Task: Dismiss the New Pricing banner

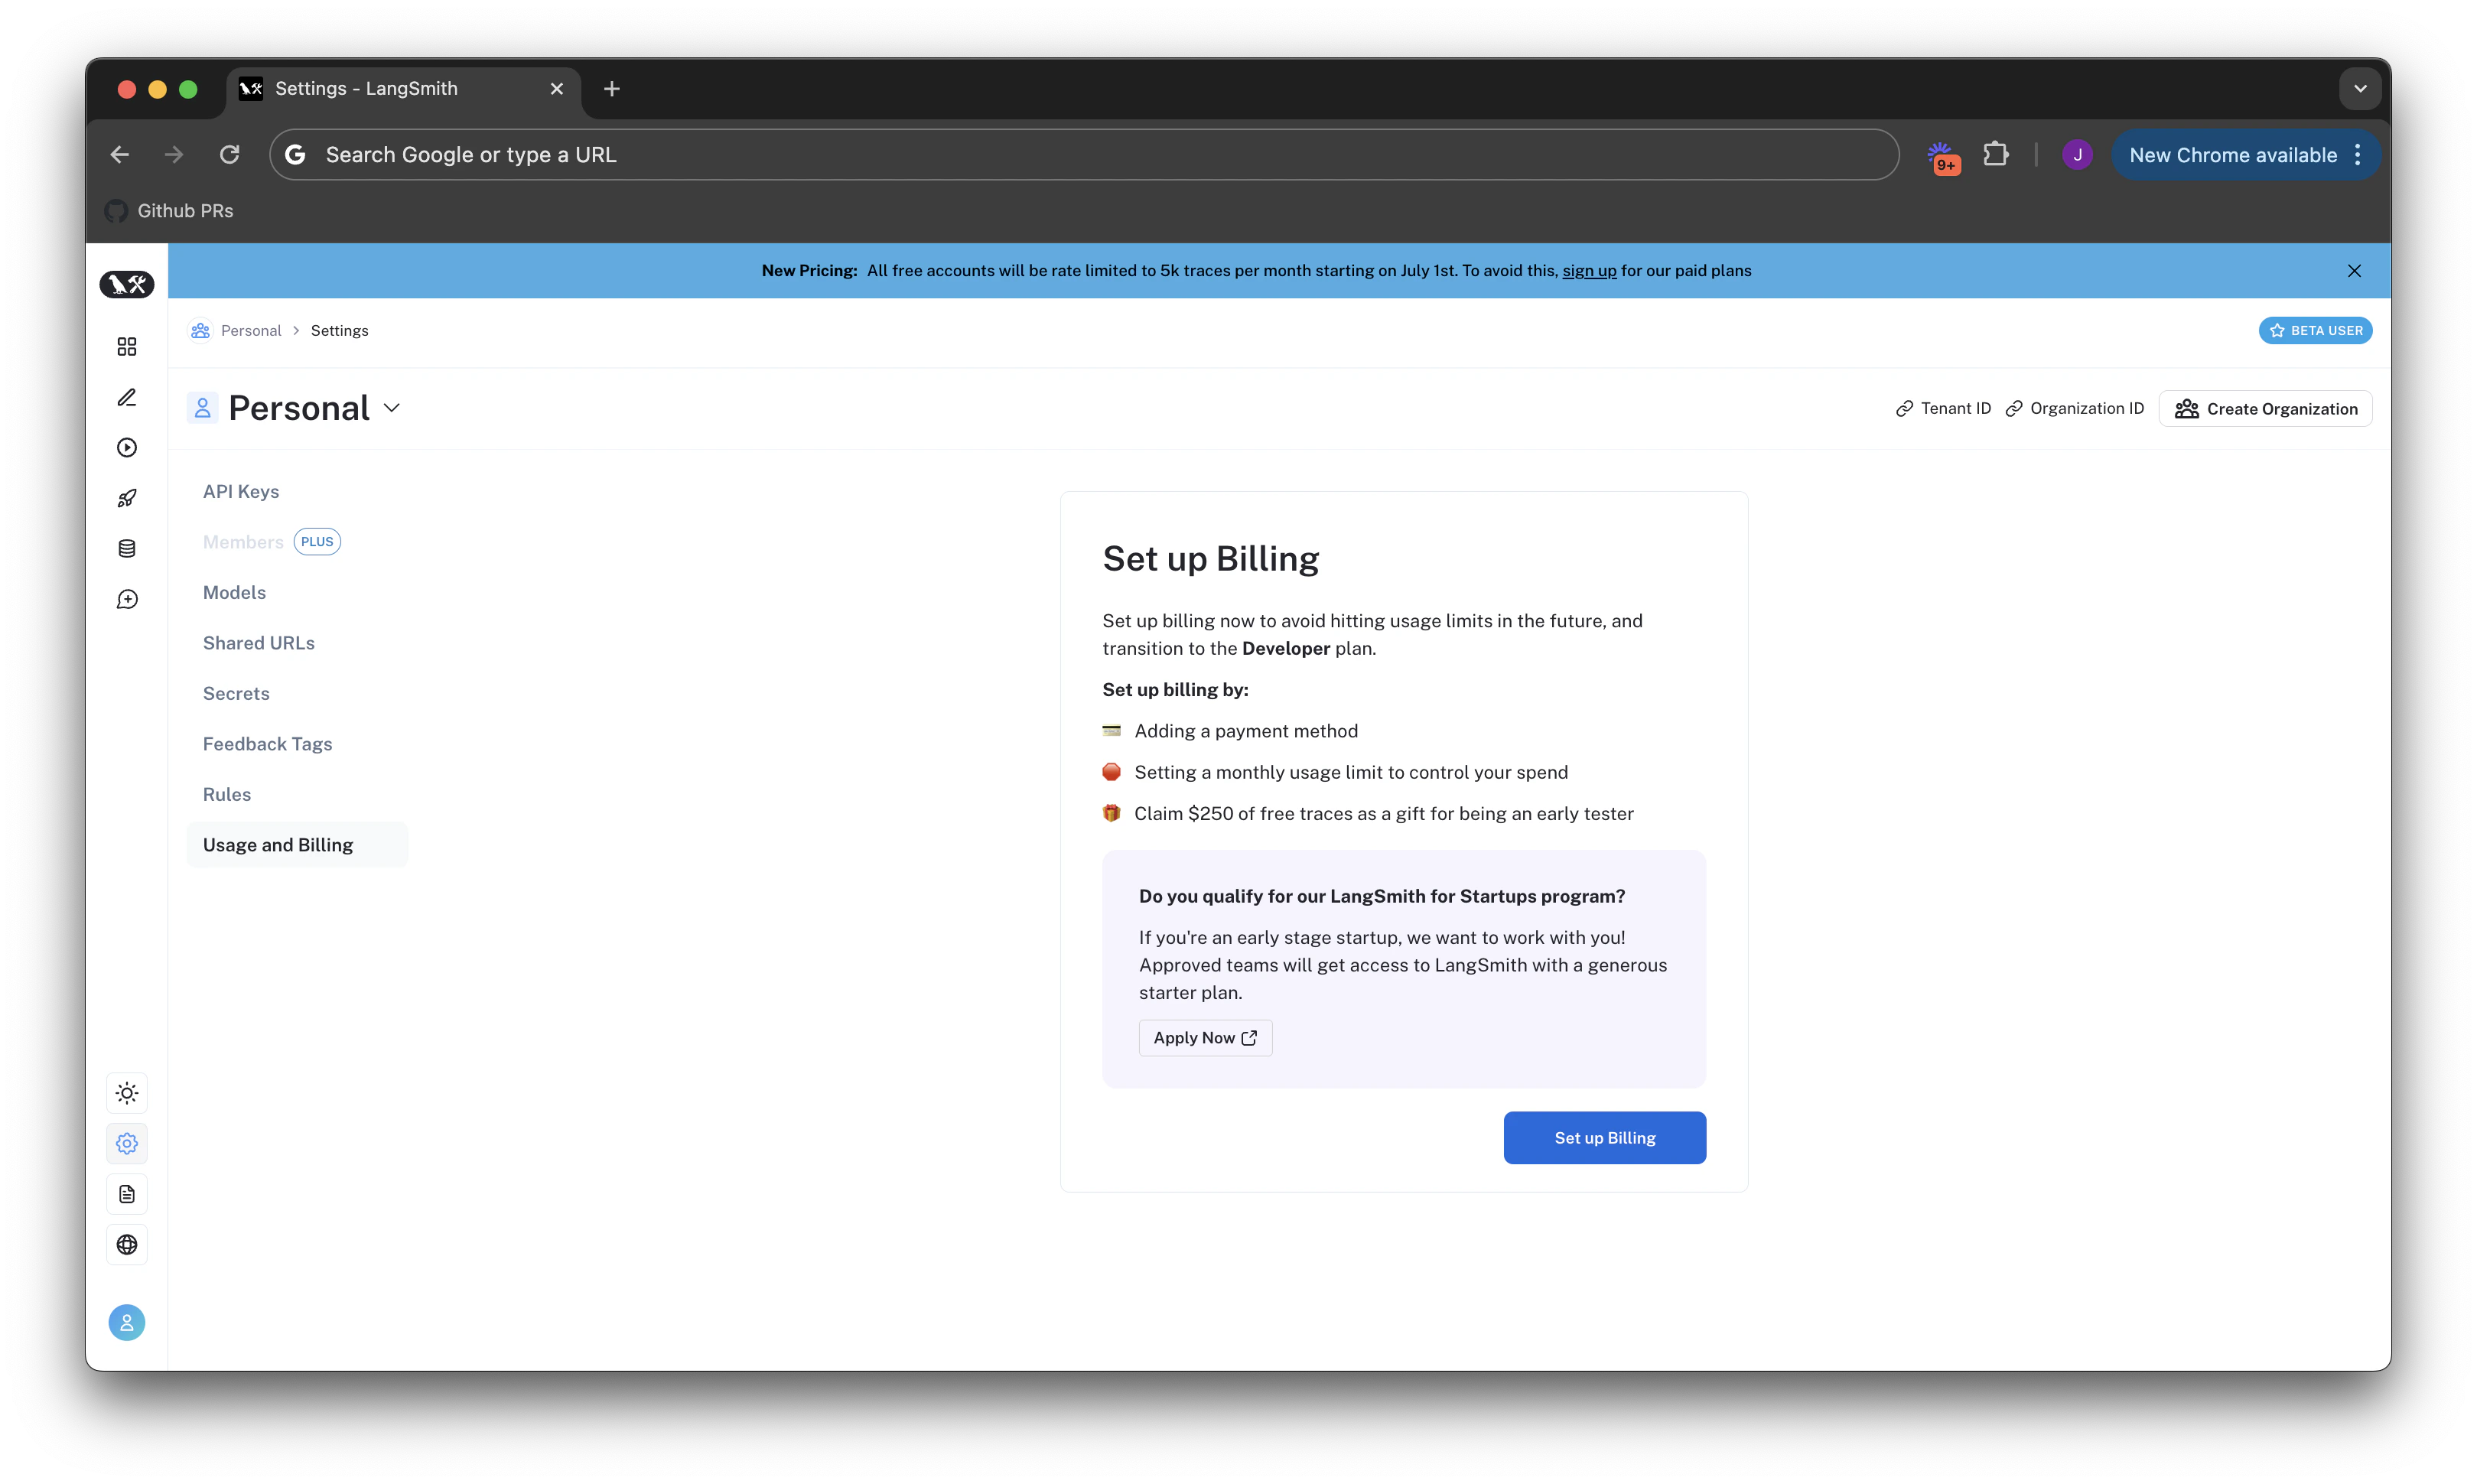Action: [x=2354, y=271]
